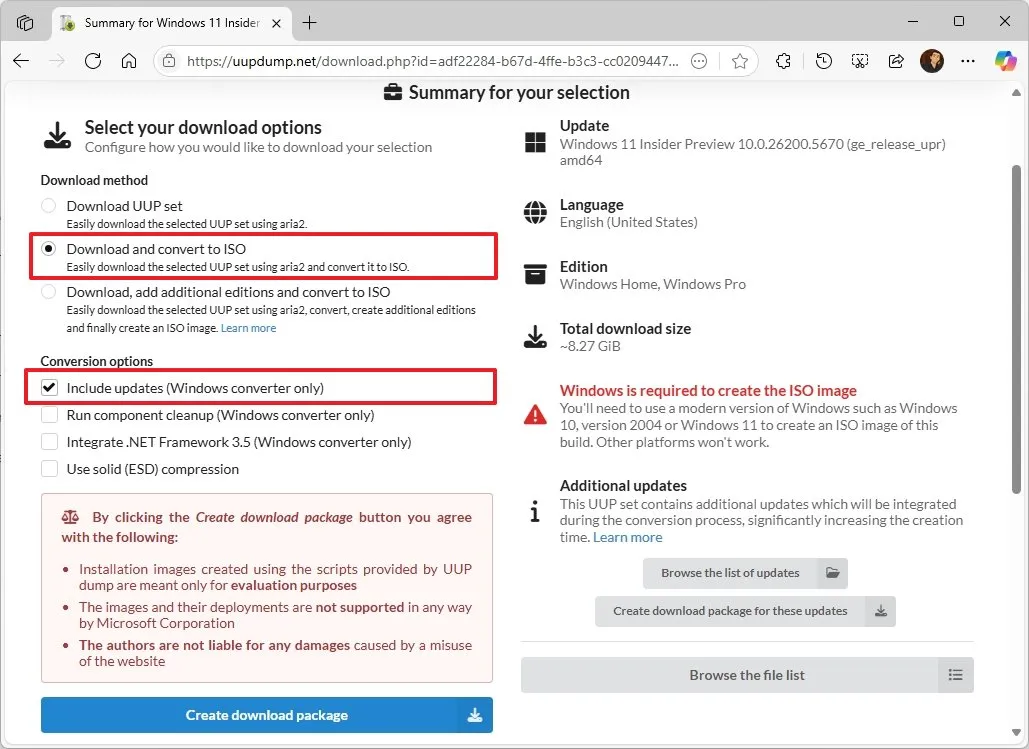The height and width of the screenshot is (749, 1029).
Task: Enable Run component cleanup option
Action: [x=49, y=415]
